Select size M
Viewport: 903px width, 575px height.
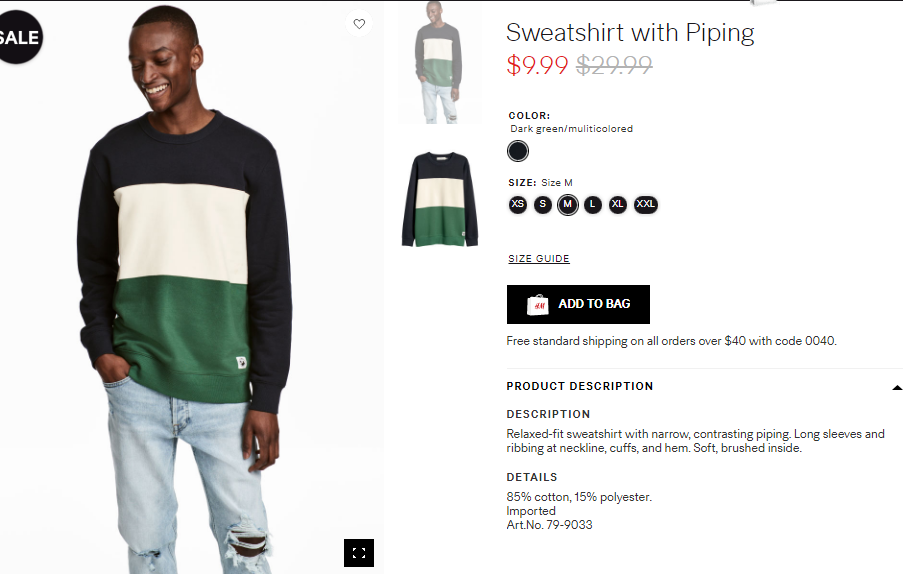567,205
